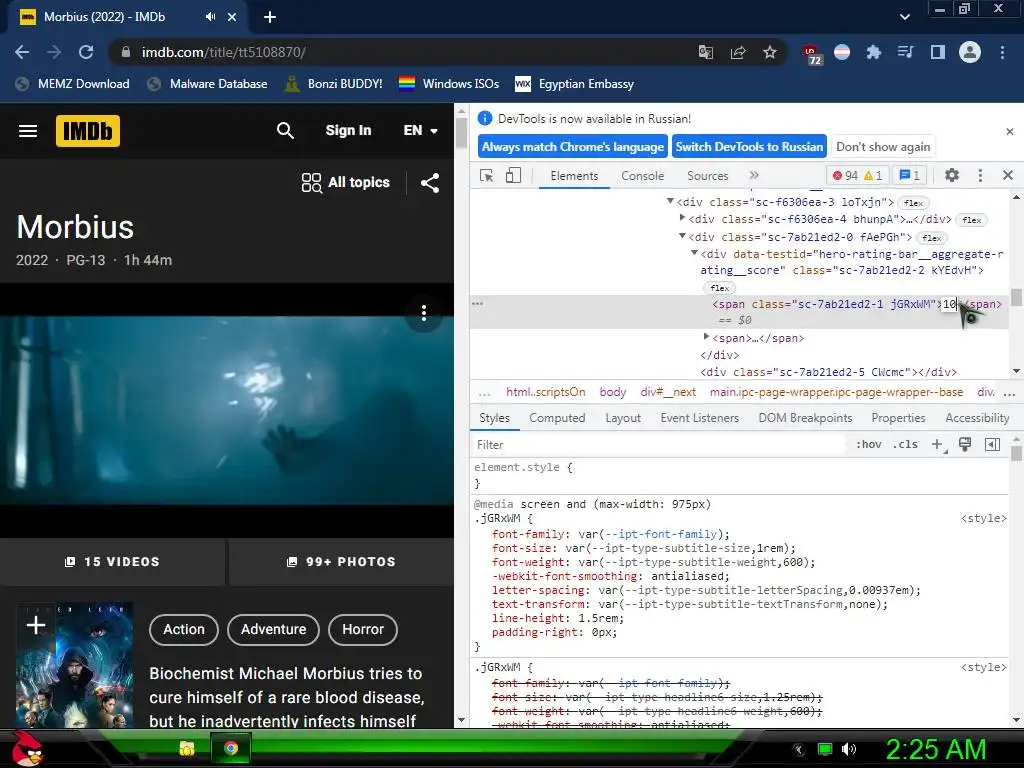Open the Chrome extensions puzzle icon
Image resolution: width=1024 pixels, height=768 pixels.
click(873, 52)
